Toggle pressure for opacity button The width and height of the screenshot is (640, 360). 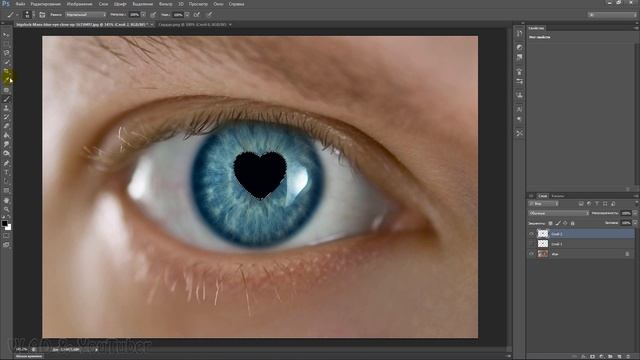point(153,15)
